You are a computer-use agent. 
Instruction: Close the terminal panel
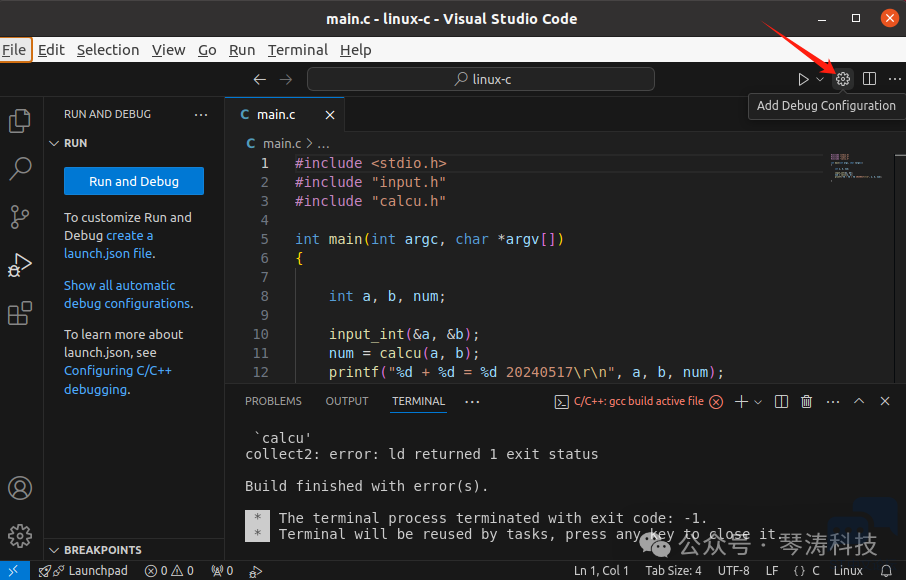pyautogui.click(x=885, y=401)
